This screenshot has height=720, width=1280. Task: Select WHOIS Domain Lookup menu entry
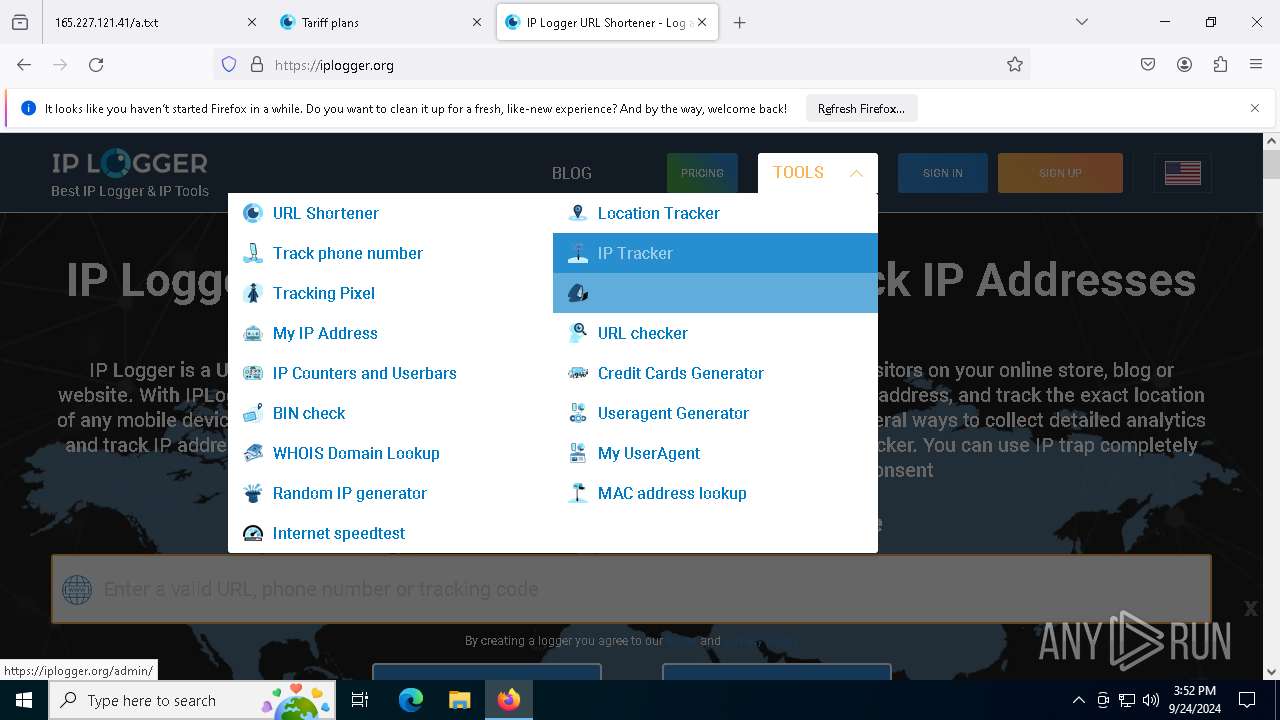click(390, 453)
